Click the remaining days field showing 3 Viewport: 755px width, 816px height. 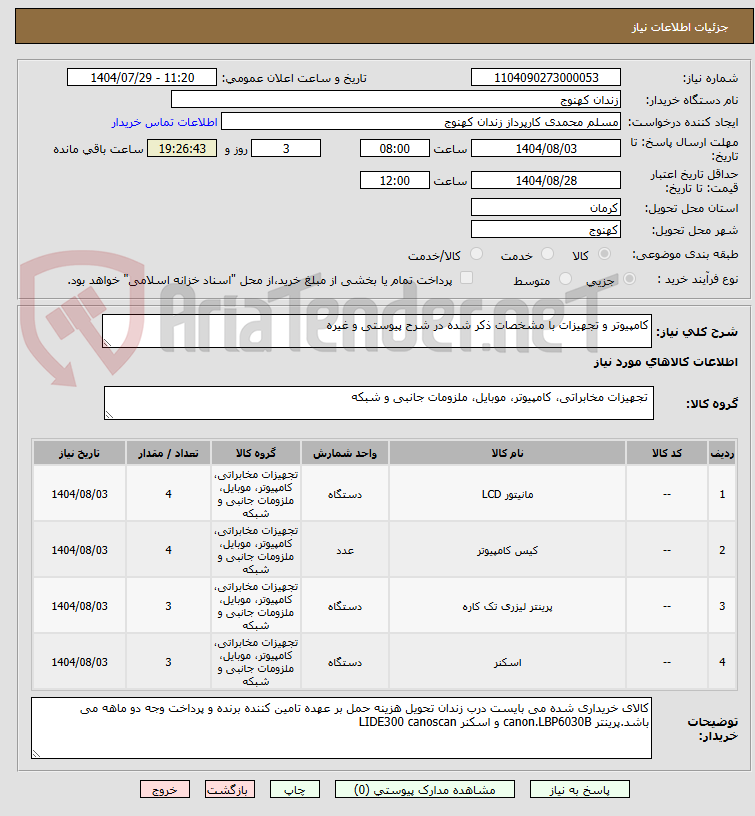point(286,148)
